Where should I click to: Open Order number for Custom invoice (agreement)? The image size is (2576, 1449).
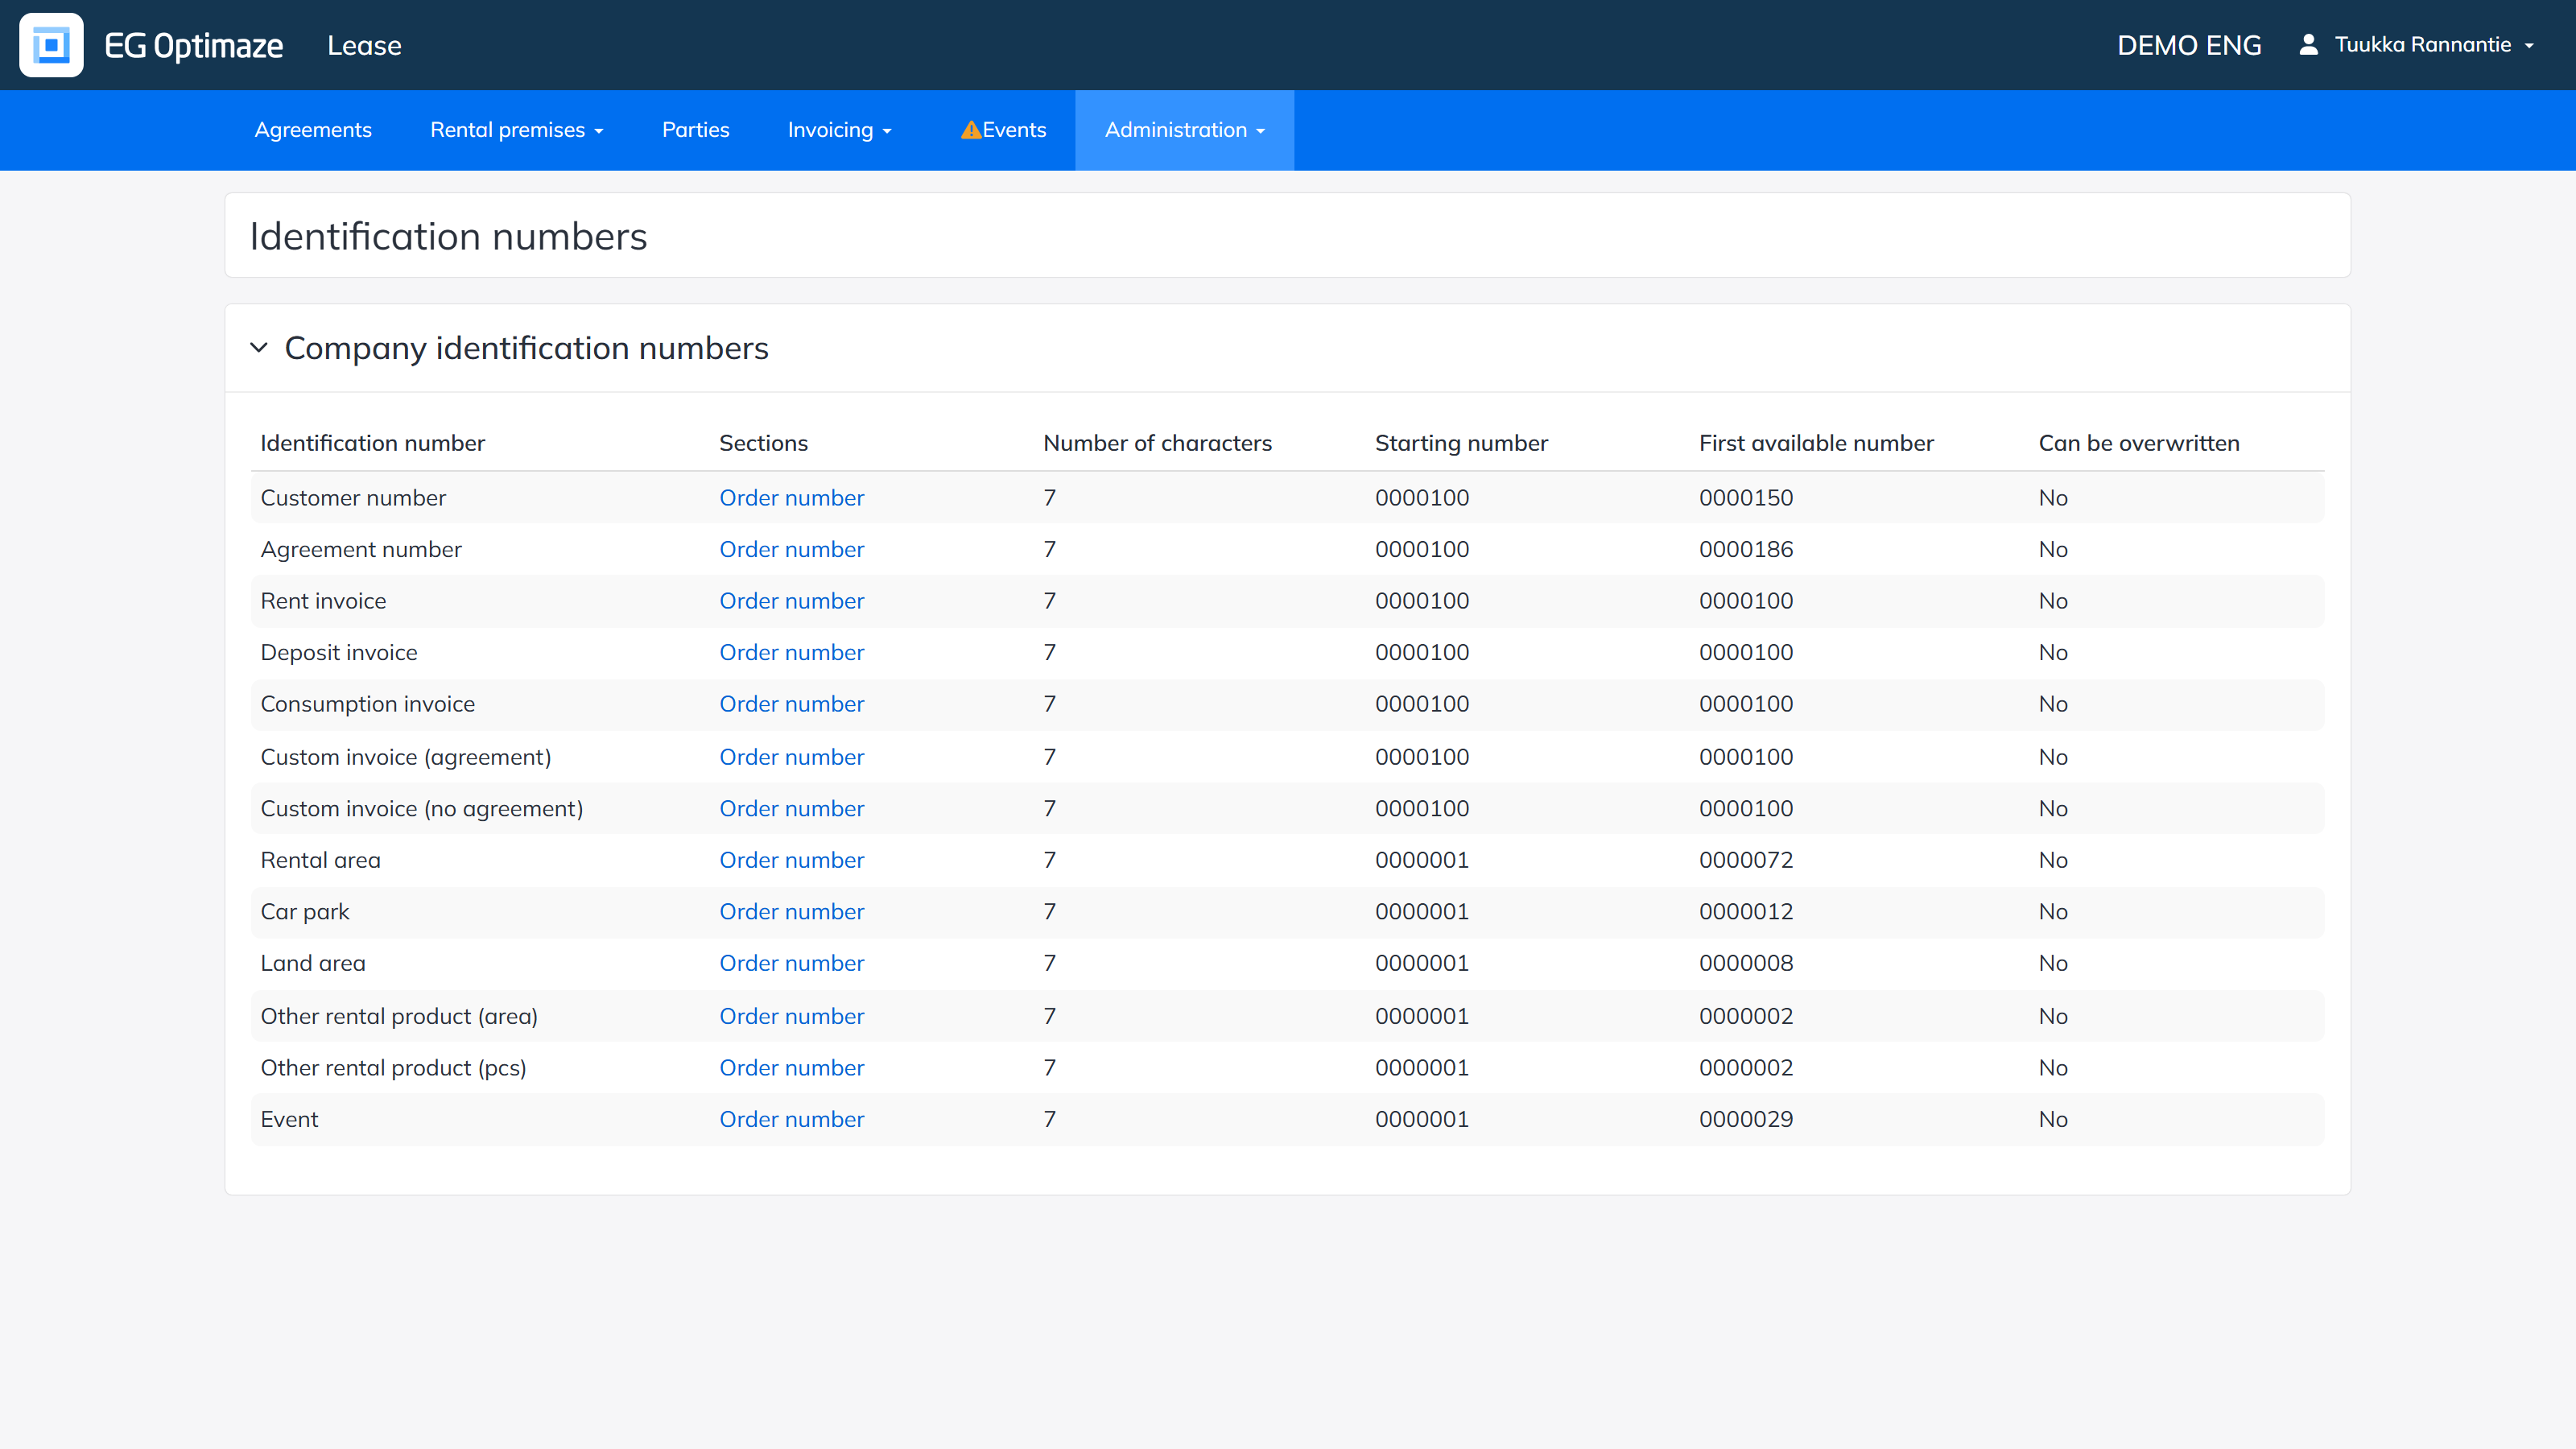pyautogui.click(x=791, y=757)
